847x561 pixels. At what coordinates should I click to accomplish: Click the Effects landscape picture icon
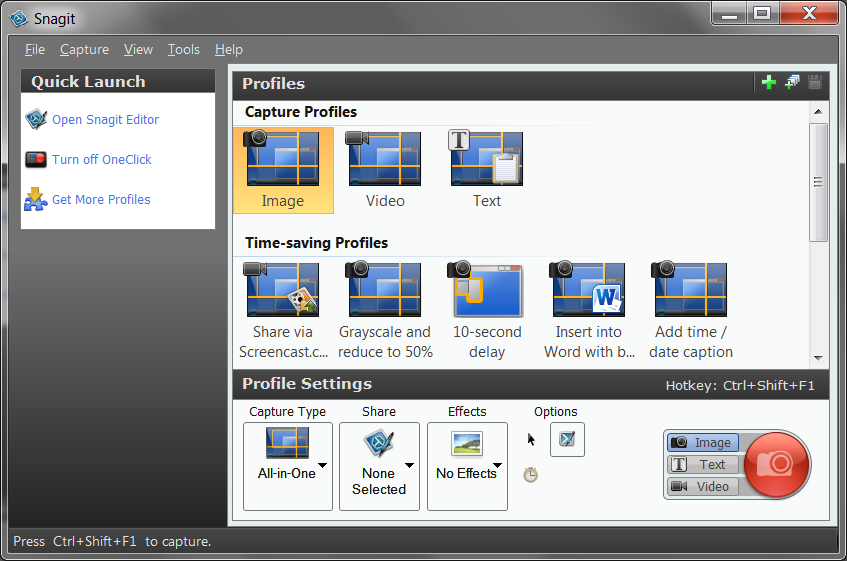[x=467, y=443]
